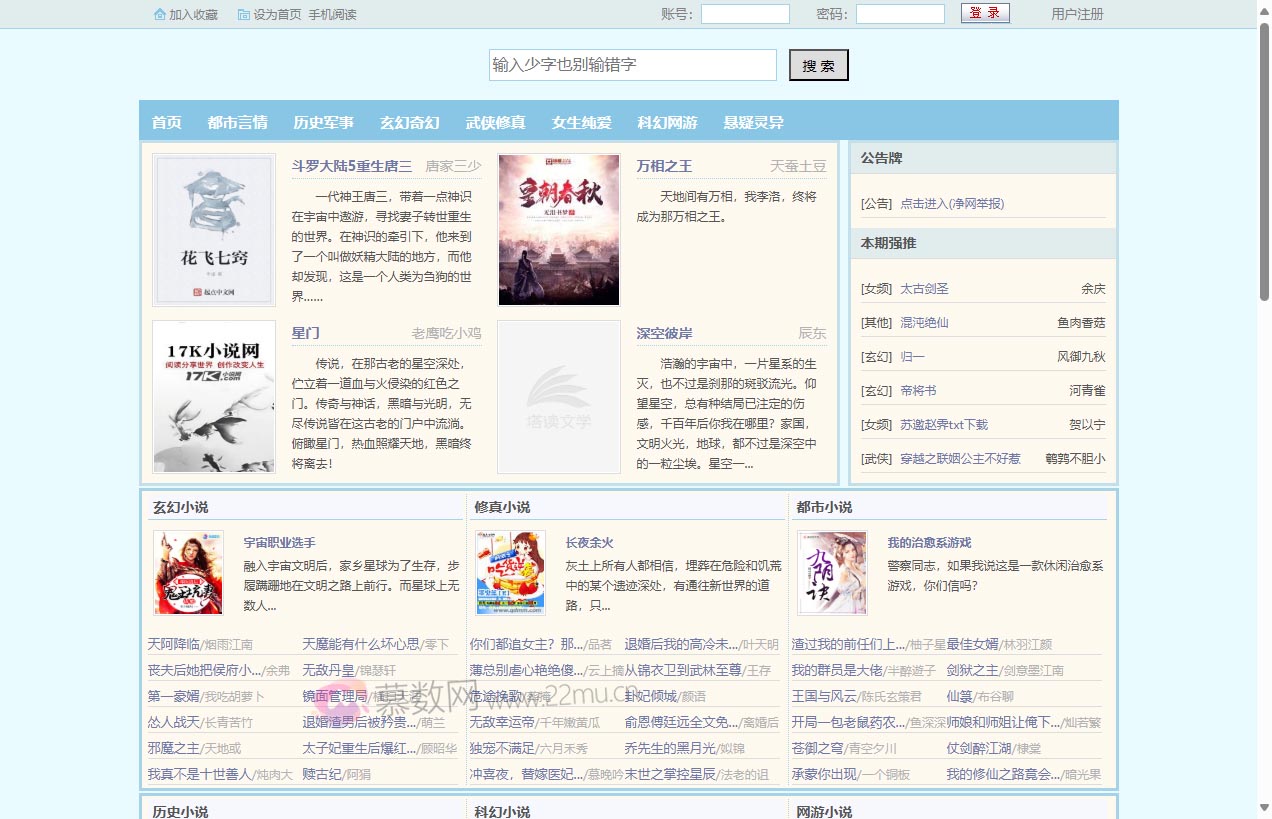1272x819 pixels.
Task: Click the 宇宙职业选手 cover thumbnail
Action: pyautogui.click(x=188, y=572)
